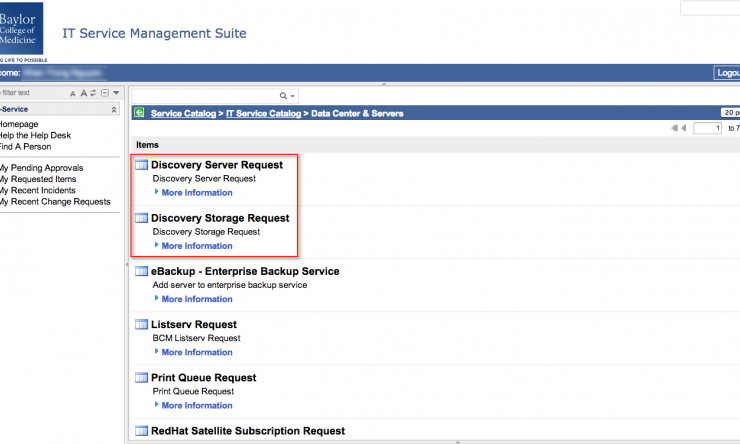
Task: Click the eBackup item icon
Action: coord(142,271)
